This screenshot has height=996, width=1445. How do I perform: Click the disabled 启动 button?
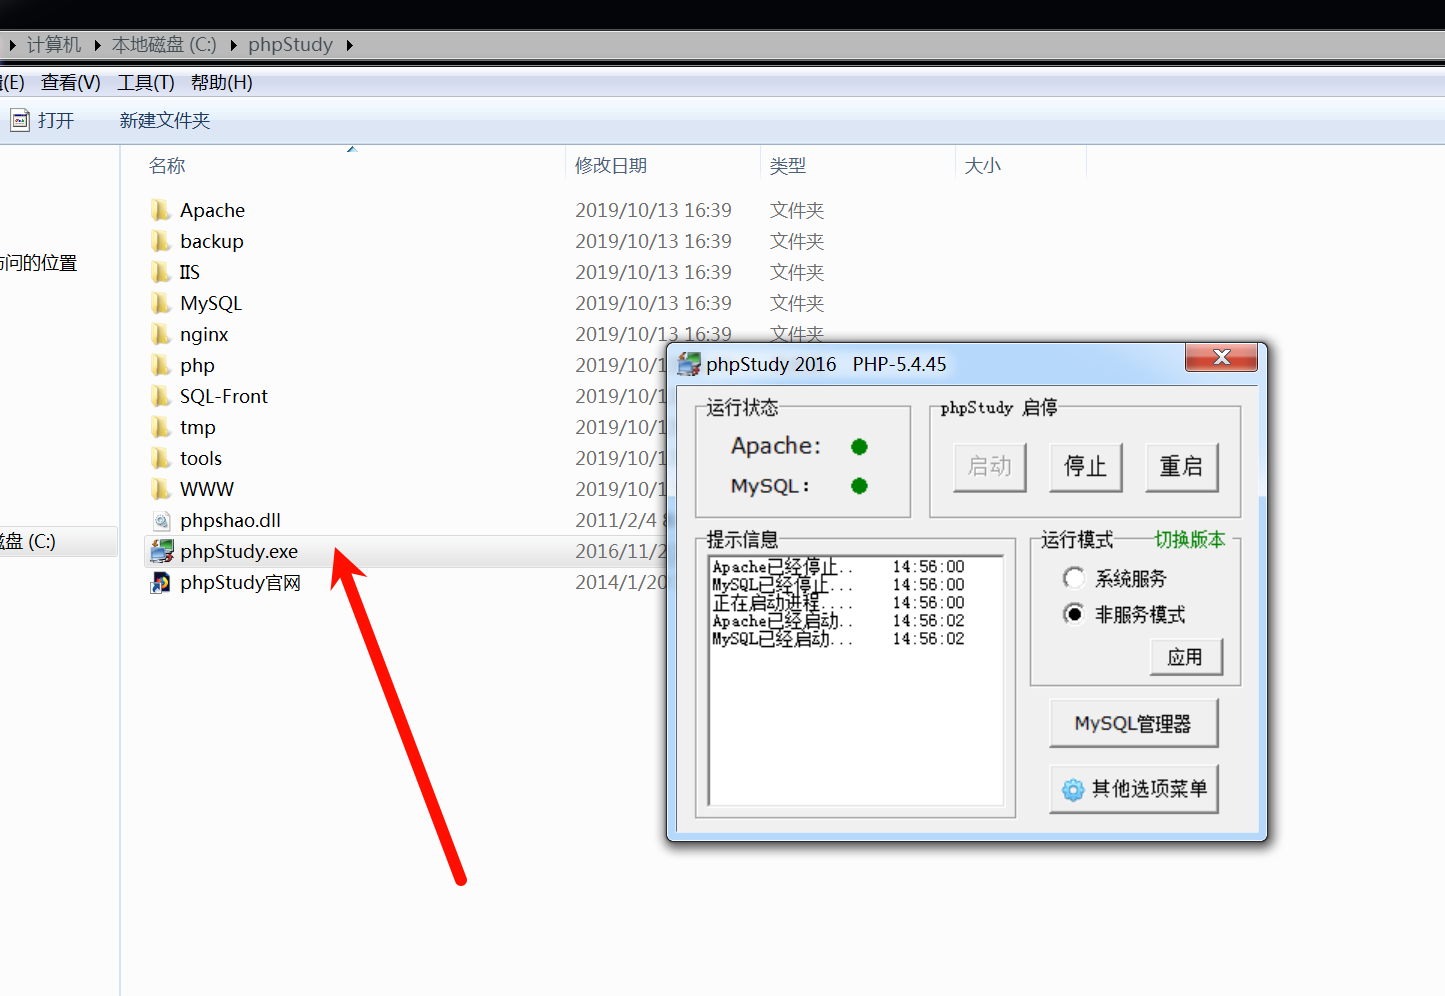(x=990, y=467)
